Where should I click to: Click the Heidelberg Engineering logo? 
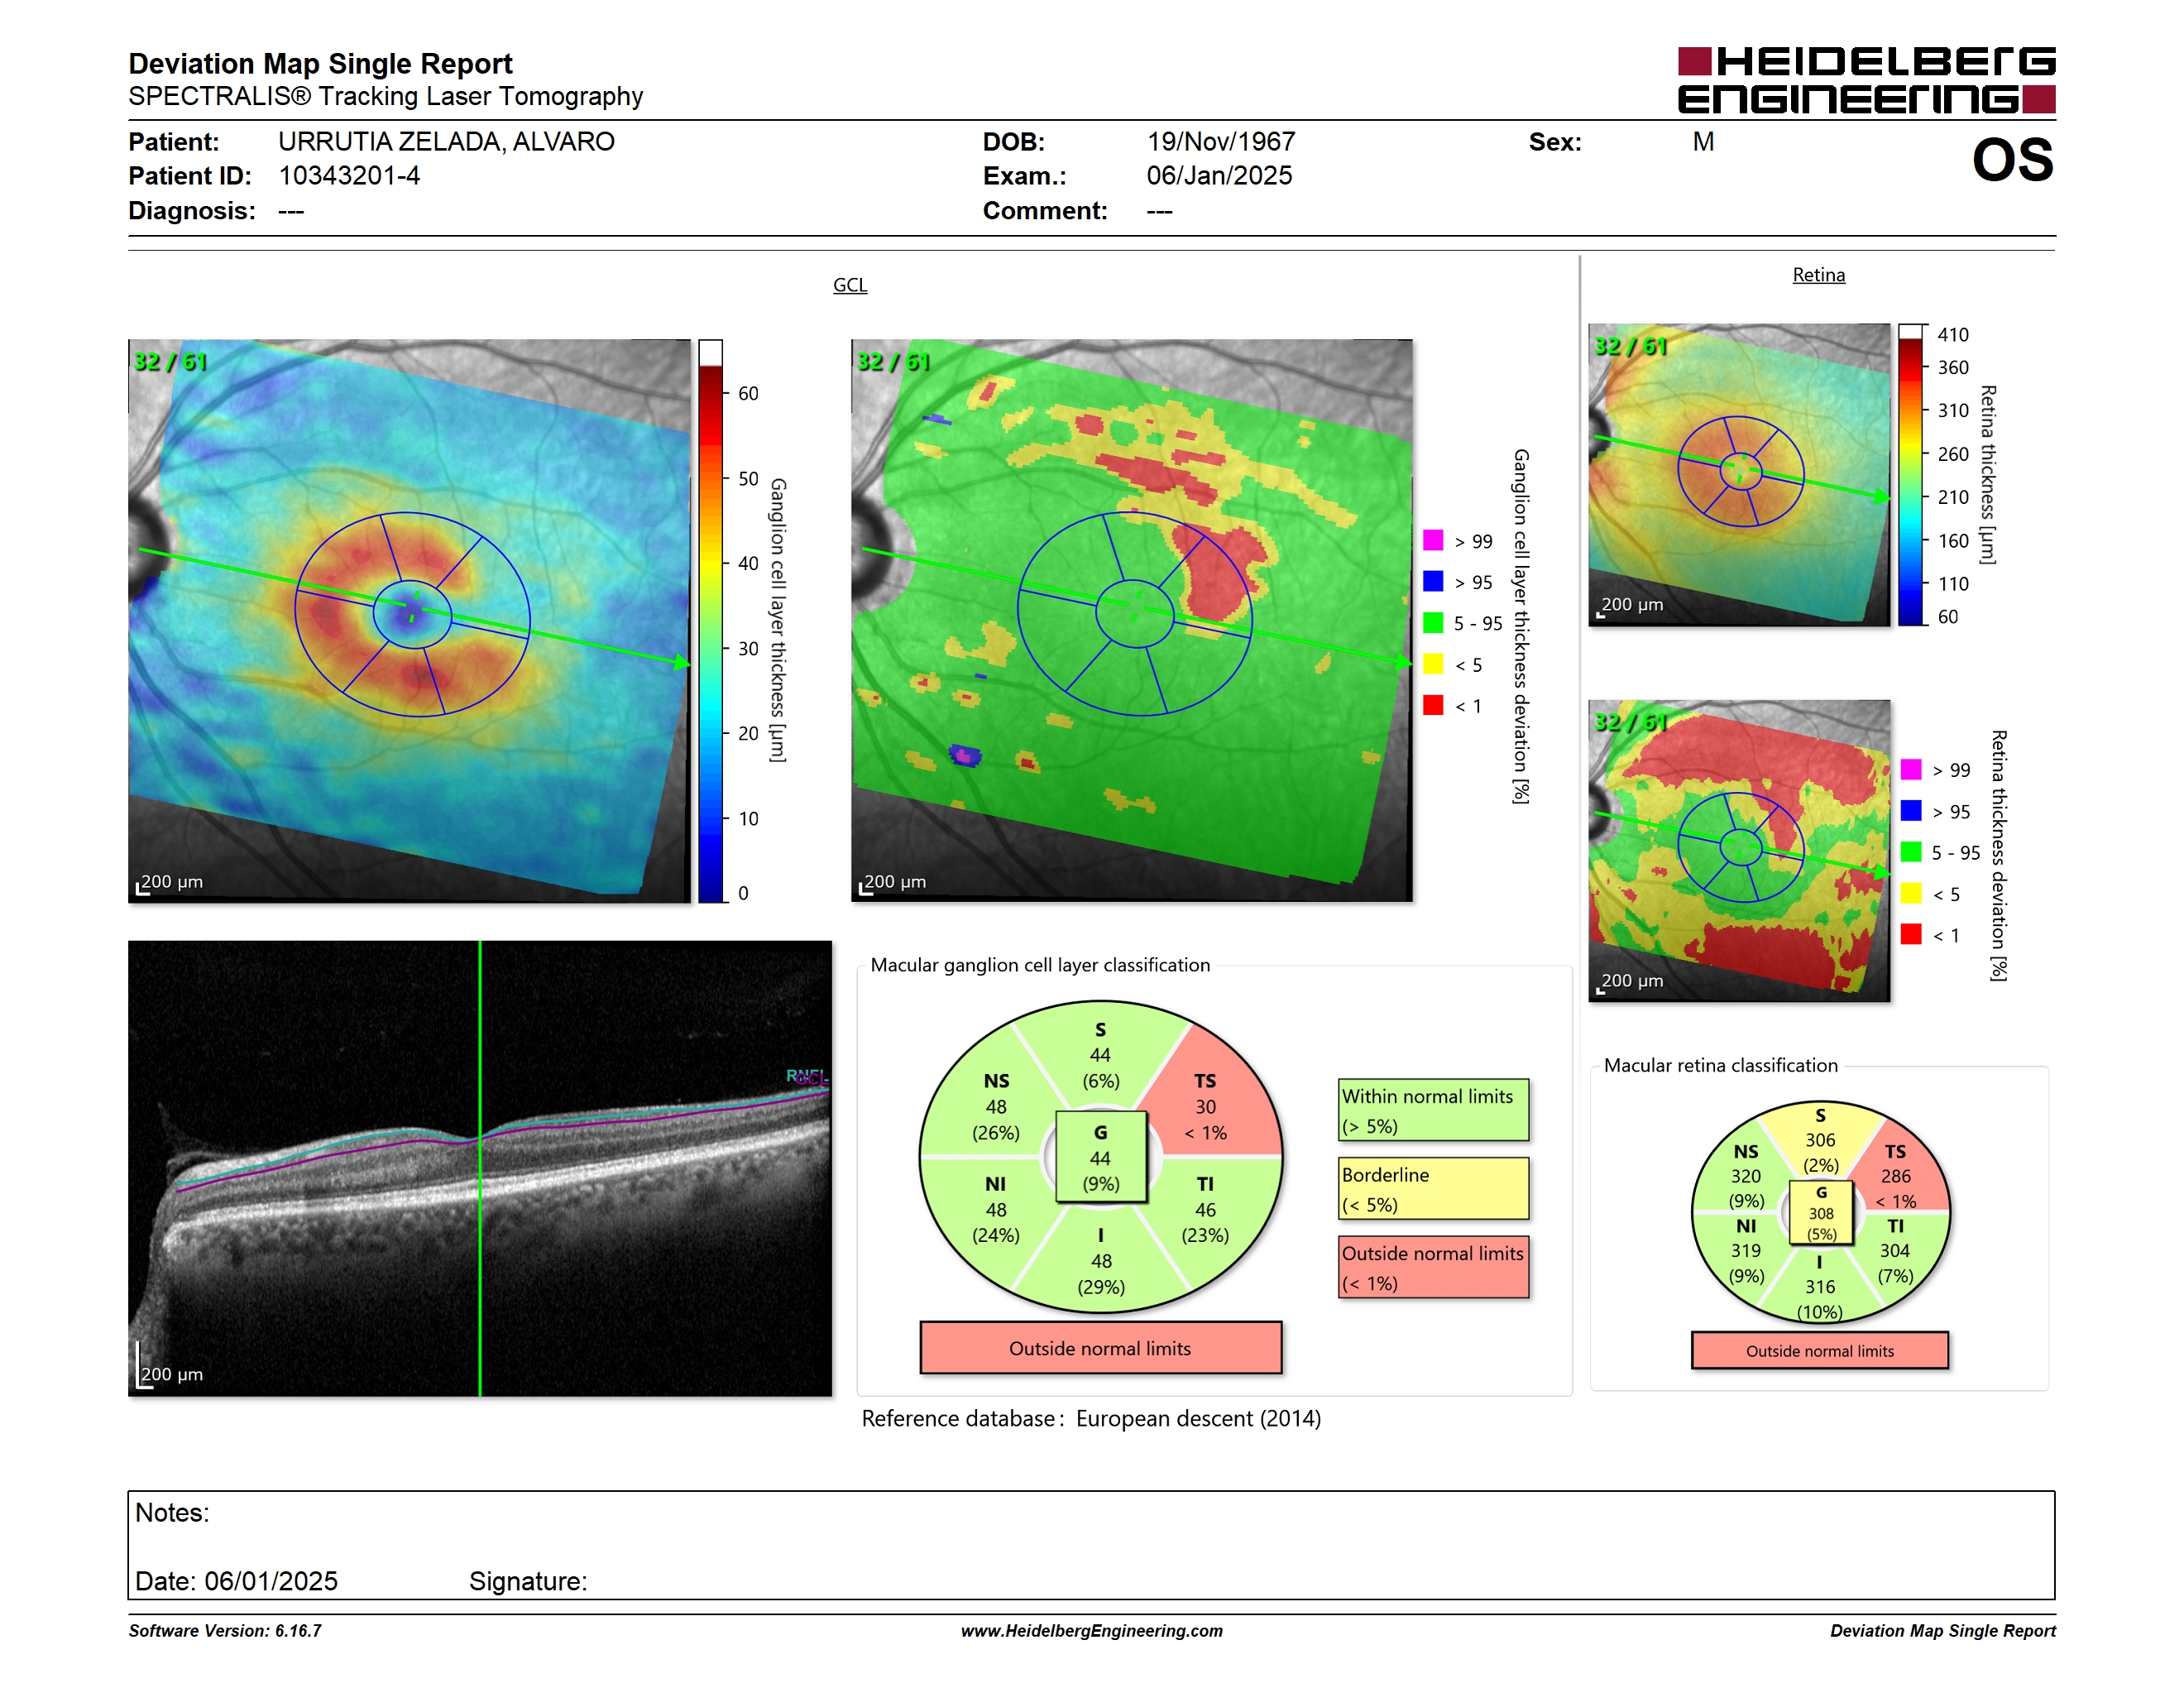click(x=1866, y=80)
